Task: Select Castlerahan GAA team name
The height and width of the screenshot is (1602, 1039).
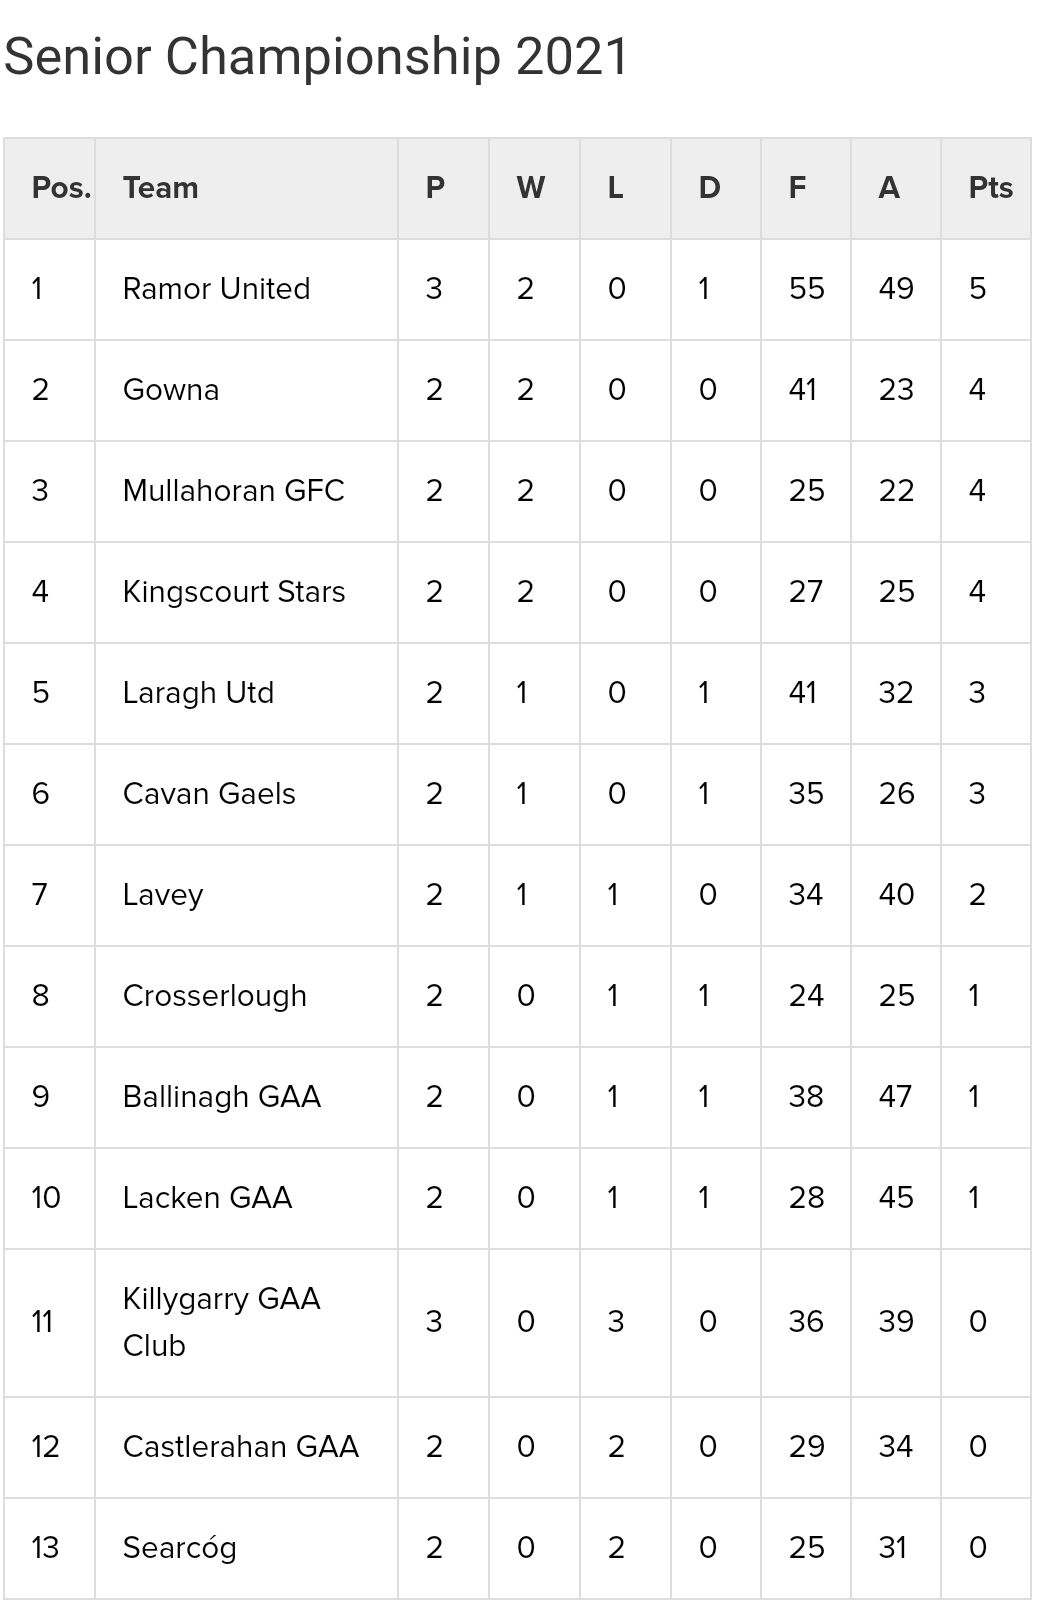Action: tap(240, 1447)
